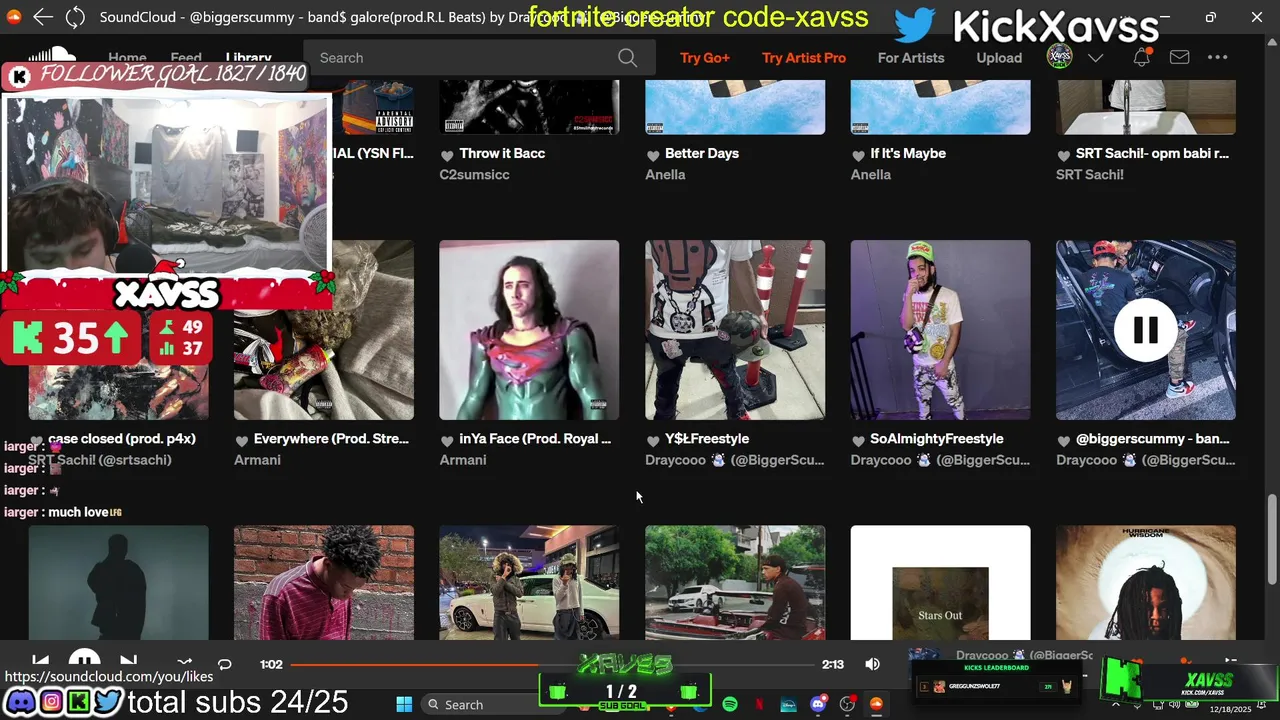This screenshot has height=720, width=1280.
Task: Open the Stars Out album artwork
Action: click(x=940, y=583)
